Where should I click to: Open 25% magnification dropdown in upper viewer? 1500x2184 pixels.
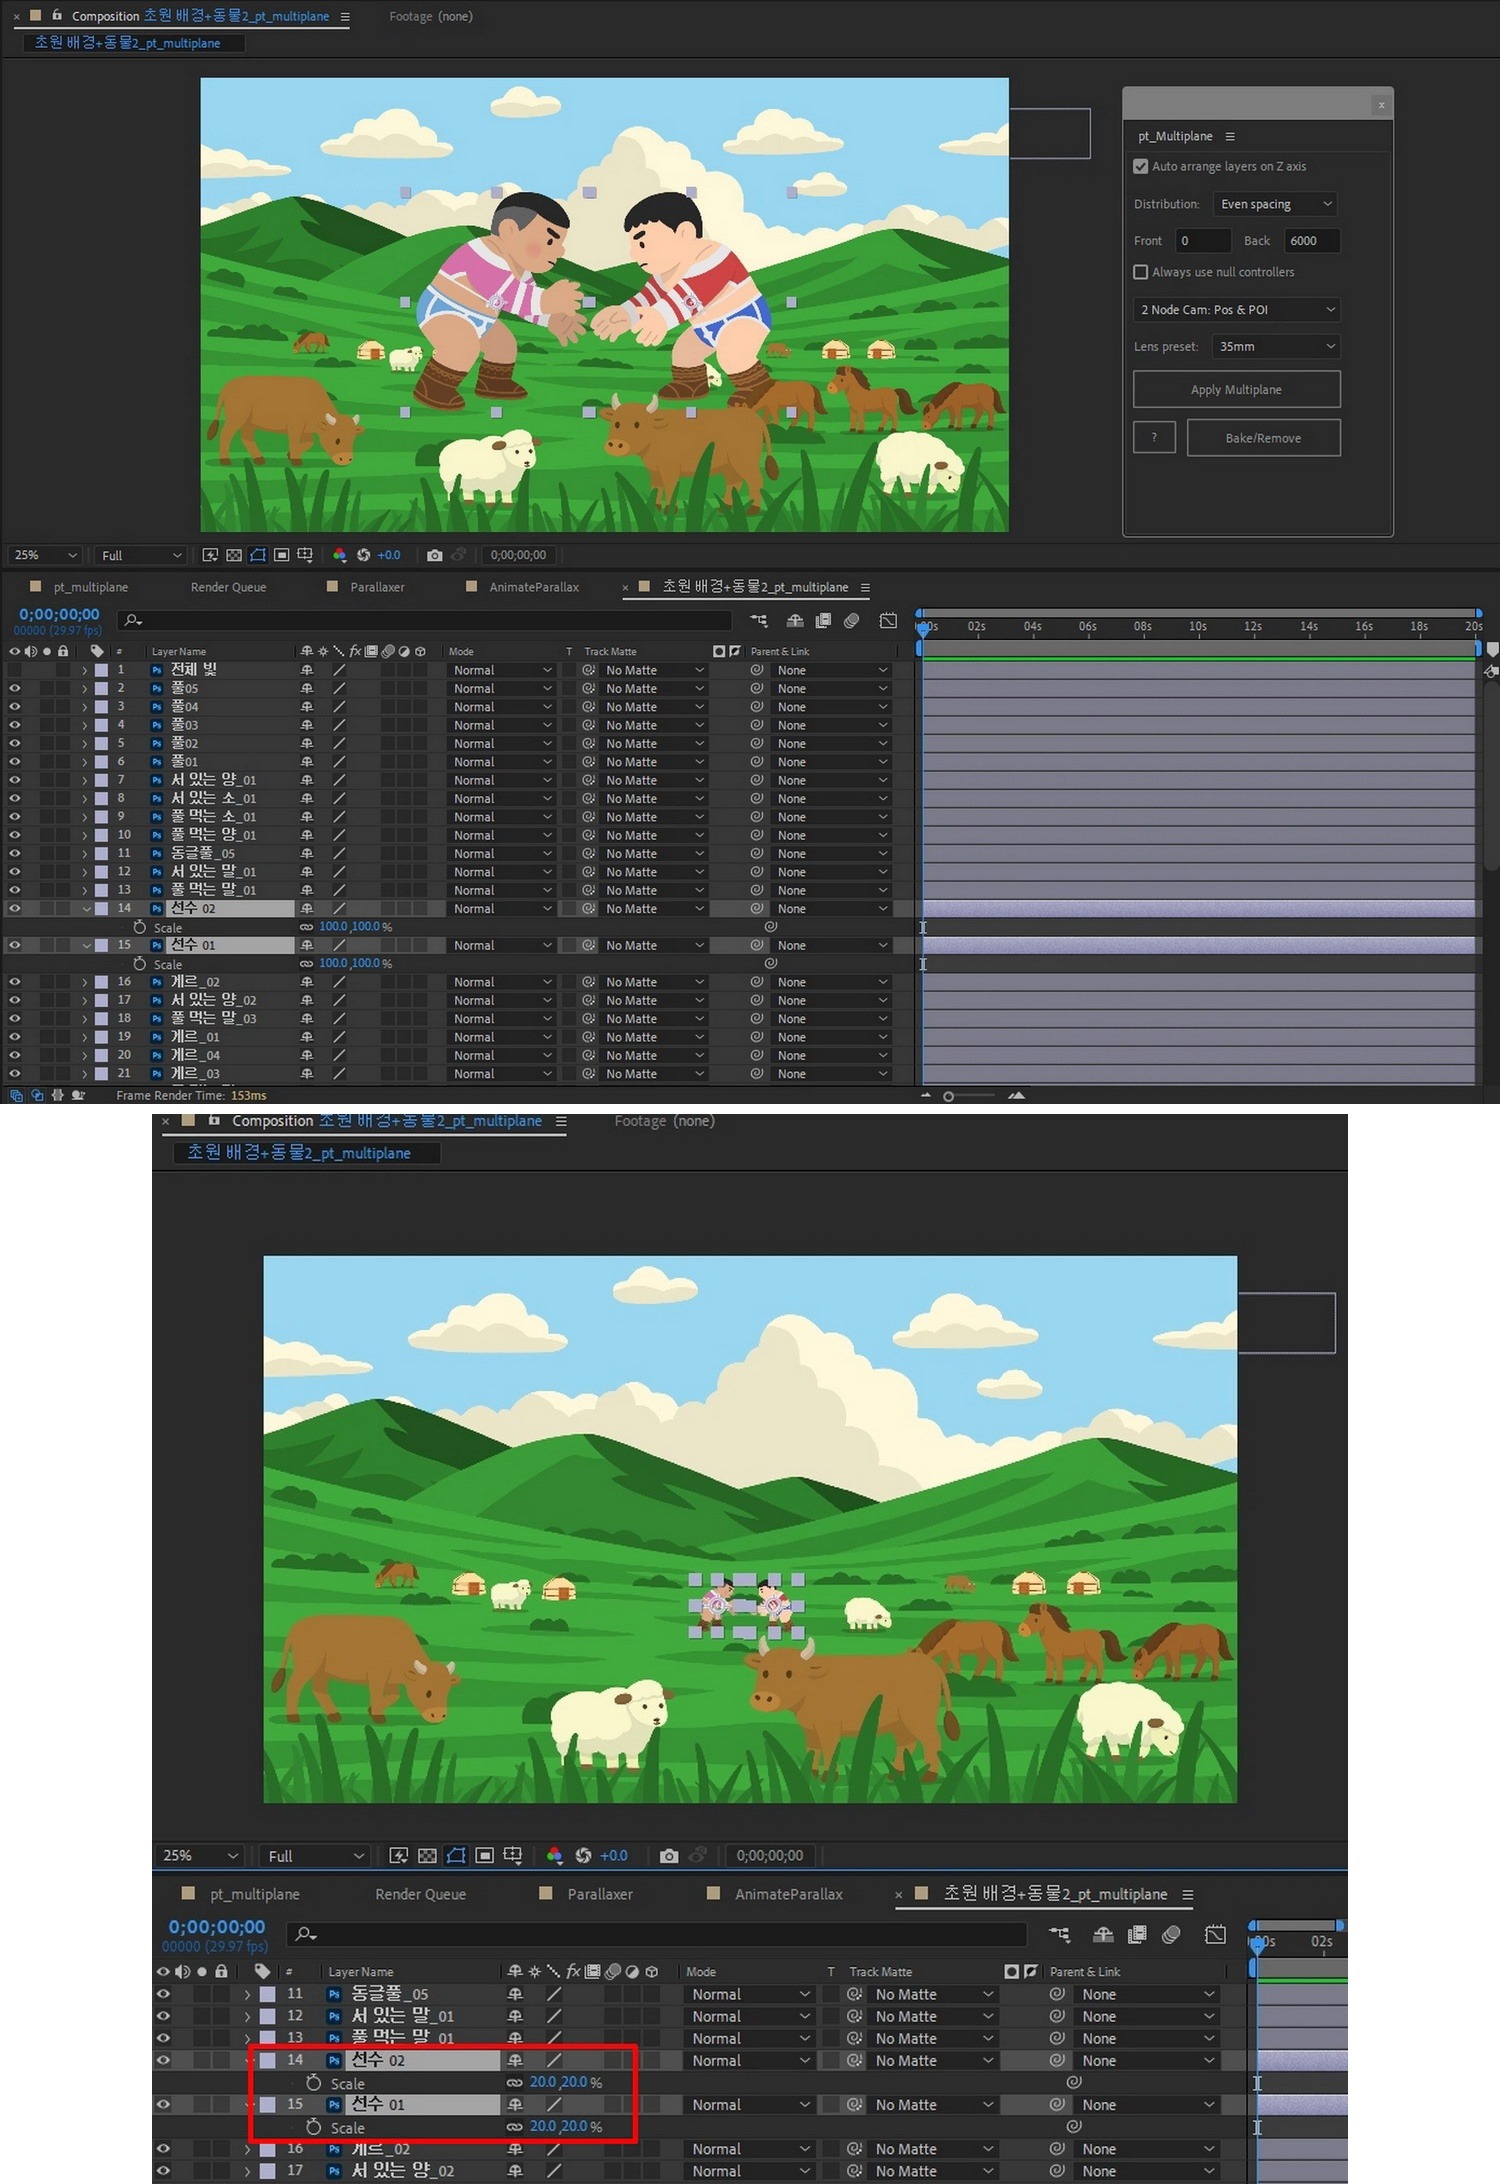(44, 555)
